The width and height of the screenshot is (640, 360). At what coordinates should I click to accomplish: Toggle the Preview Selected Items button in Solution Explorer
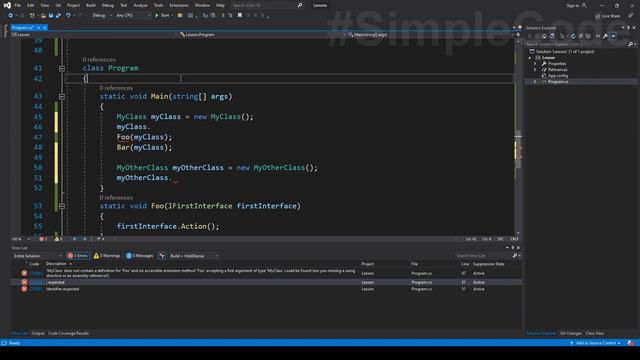(x=613, y=36)
